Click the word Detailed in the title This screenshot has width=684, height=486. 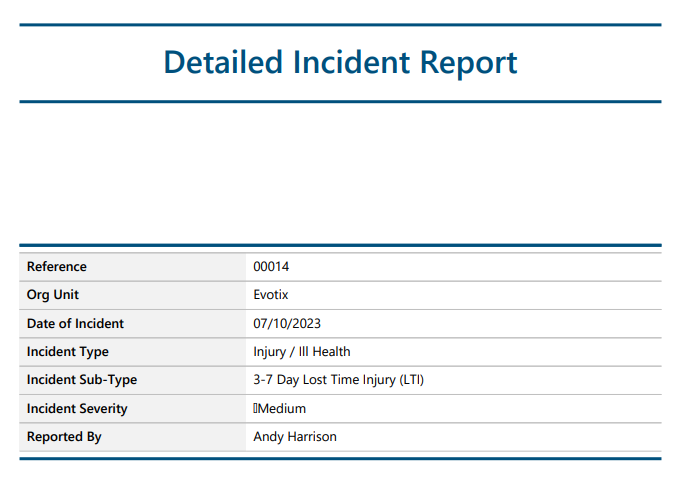pos(223,63)
